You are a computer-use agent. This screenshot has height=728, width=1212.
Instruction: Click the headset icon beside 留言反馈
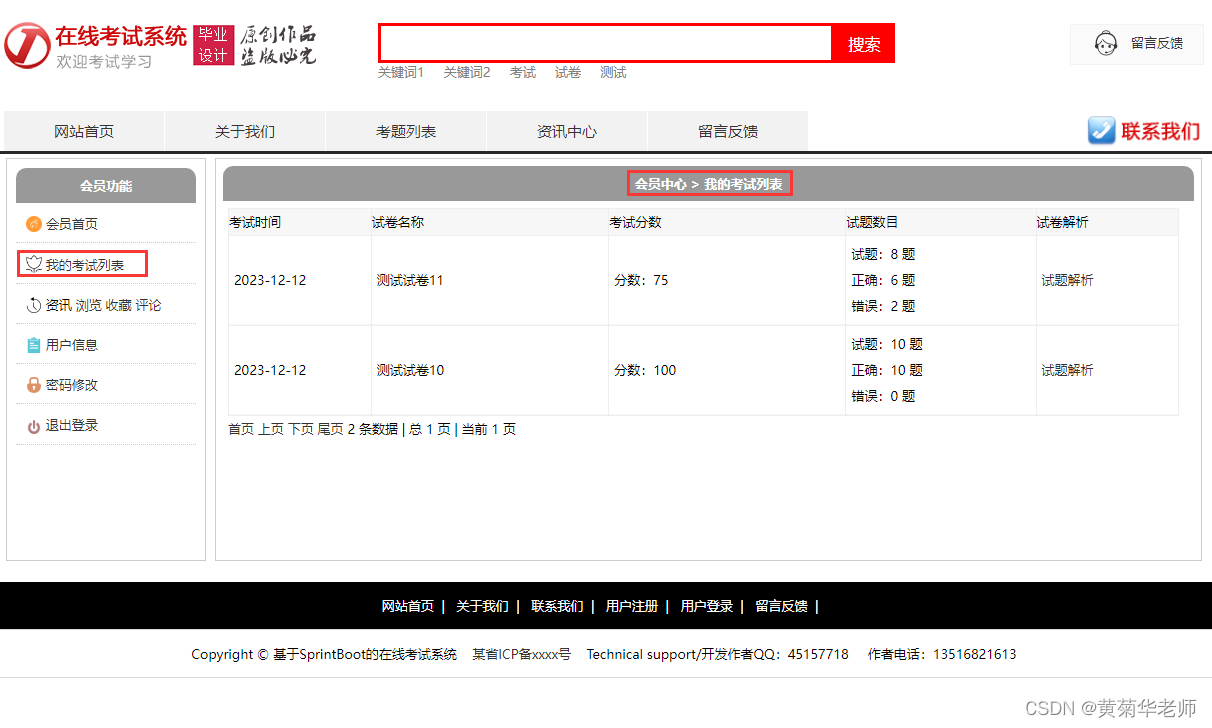pos(1106,43)
